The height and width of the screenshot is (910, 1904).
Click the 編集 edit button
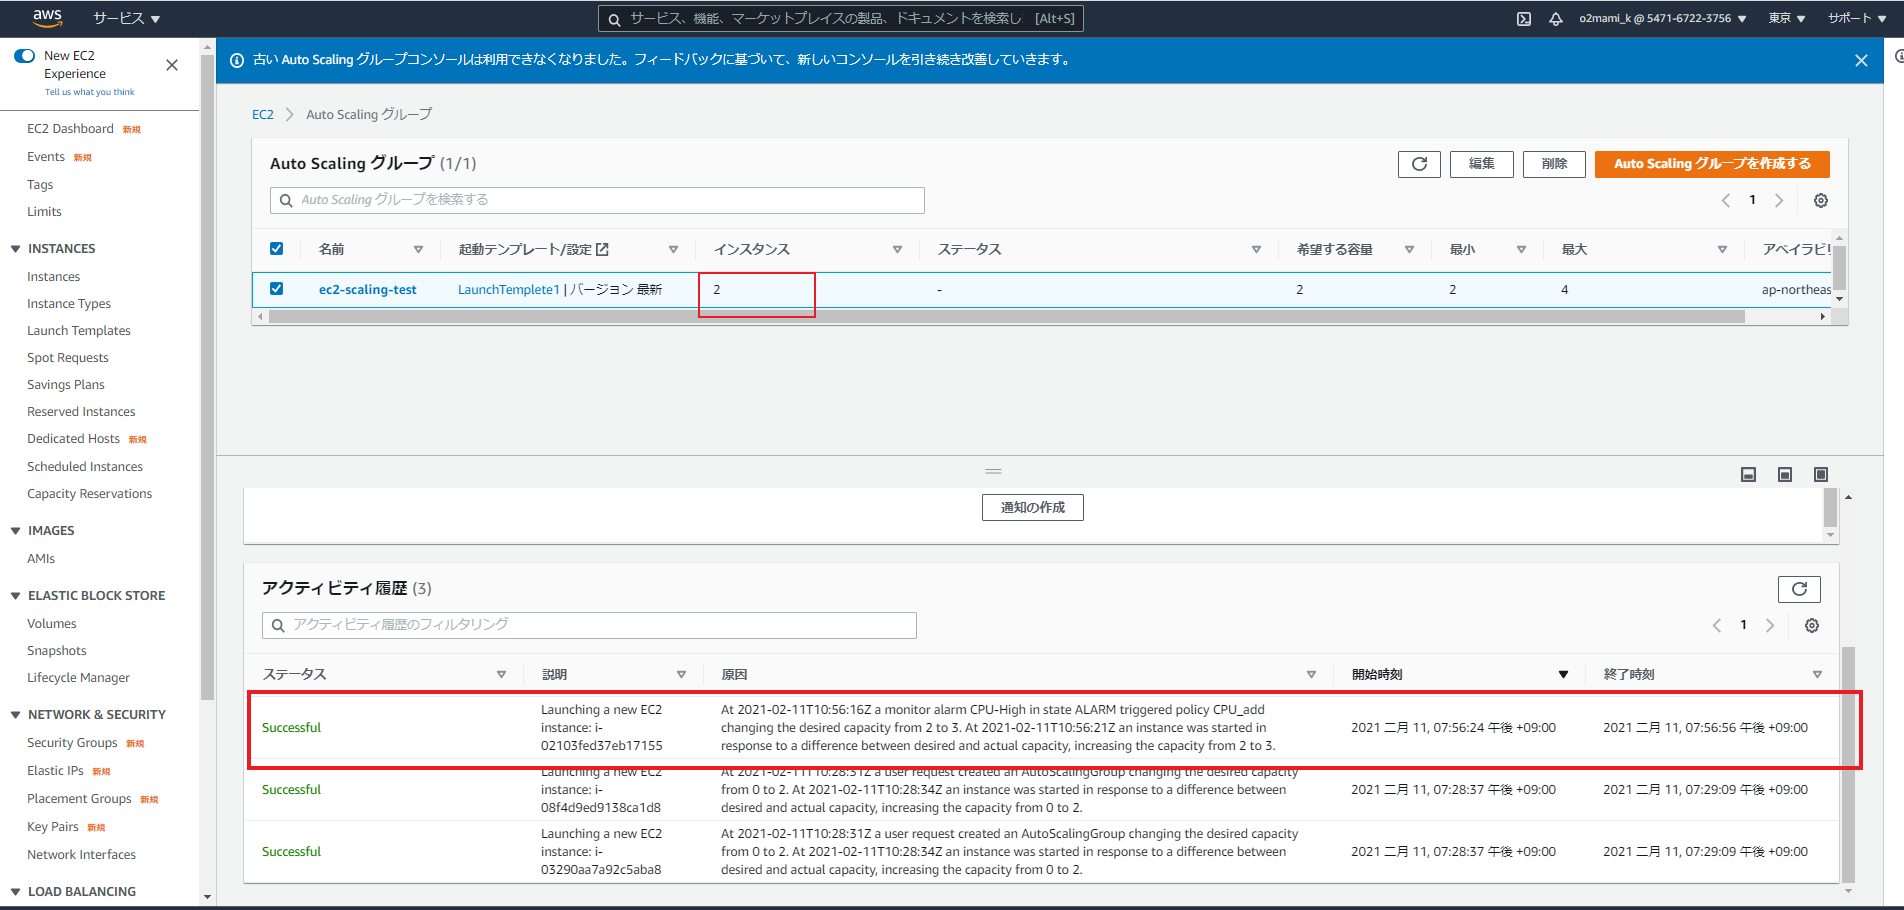(1482, 164)
